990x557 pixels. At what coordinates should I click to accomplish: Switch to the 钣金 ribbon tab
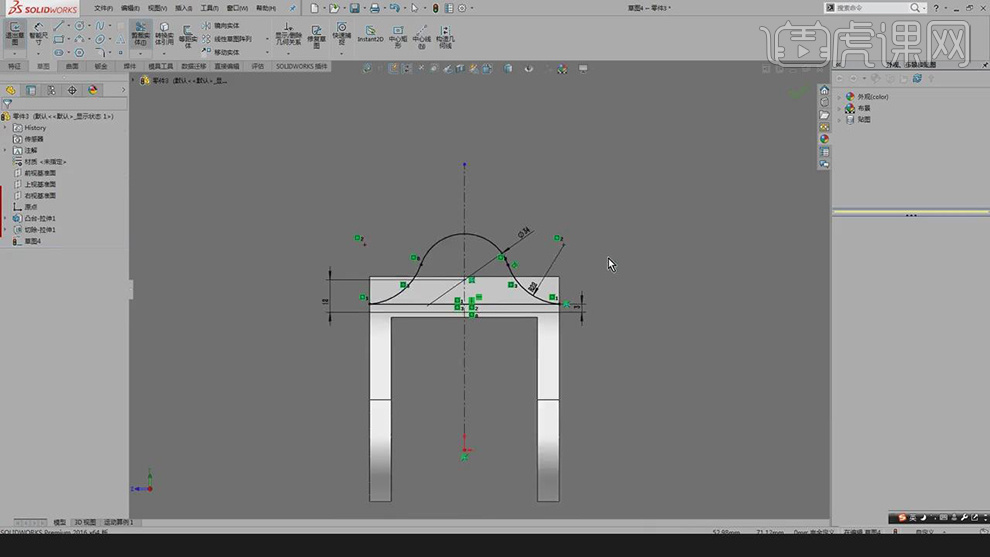click(101, 66)
